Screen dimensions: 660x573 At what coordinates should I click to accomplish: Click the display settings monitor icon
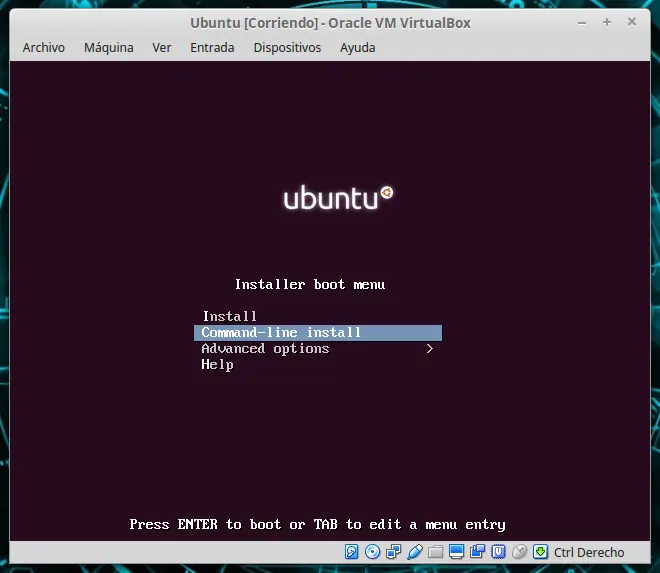point(456,552)
